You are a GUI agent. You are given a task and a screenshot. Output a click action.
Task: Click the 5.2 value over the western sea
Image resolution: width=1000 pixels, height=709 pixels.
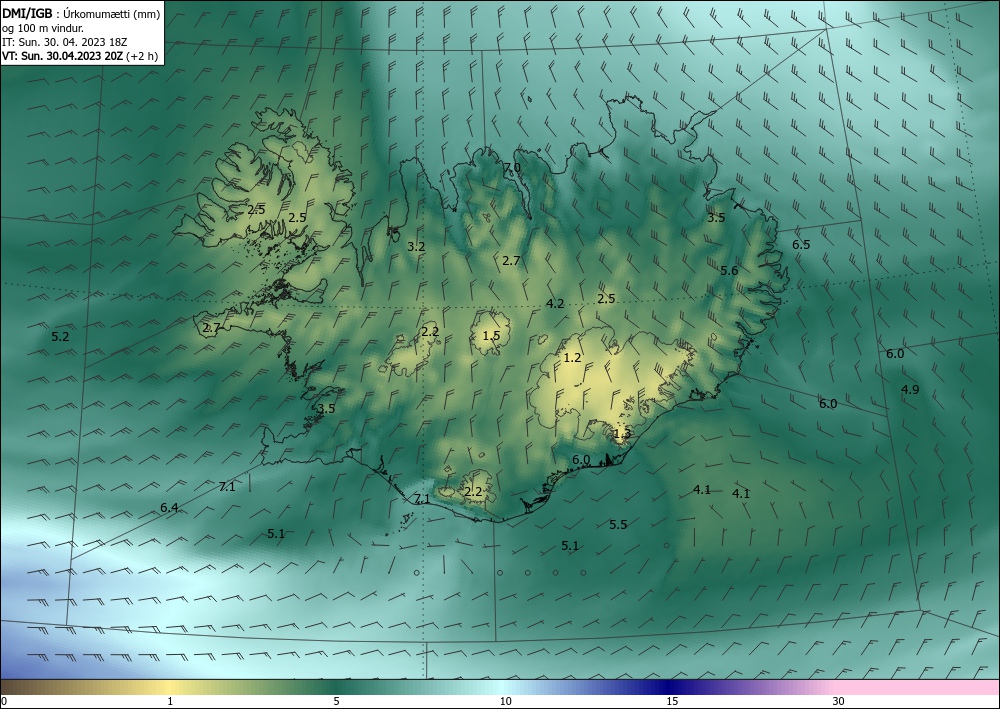(60, 336)
